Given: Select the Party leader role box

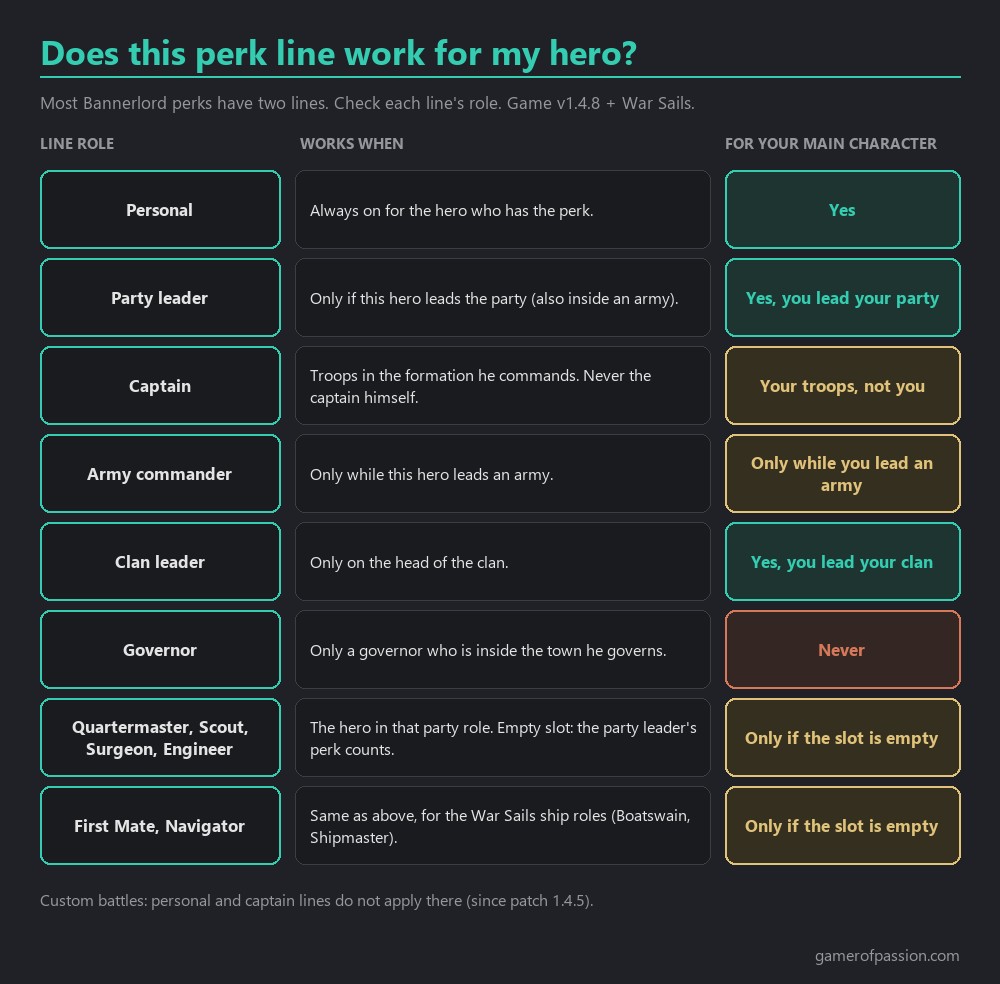Looking at the screenshot, I should point(160,298).
